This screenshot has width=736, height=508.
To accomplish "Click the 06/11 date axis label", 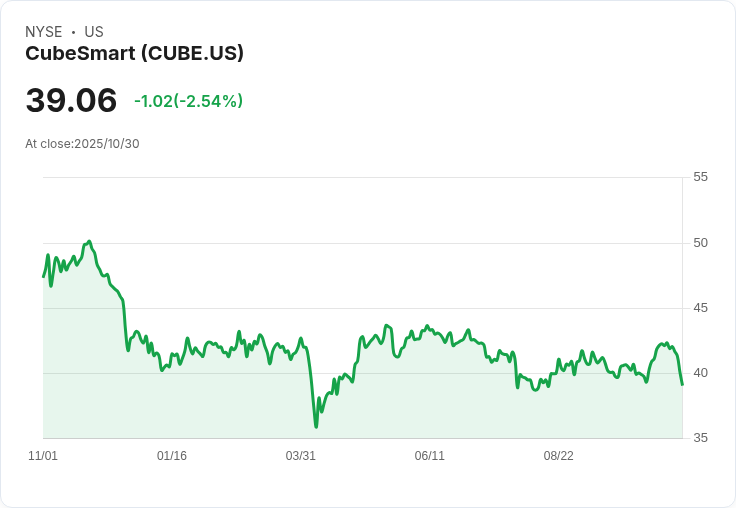I will [429, 456].
